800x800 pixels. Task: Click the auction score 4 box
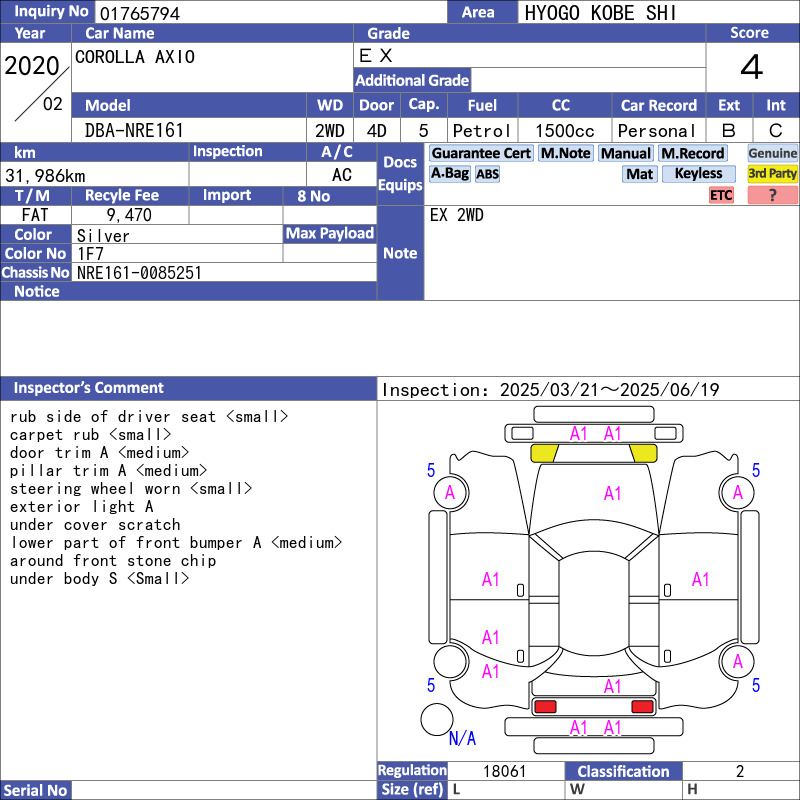[751, 68]
